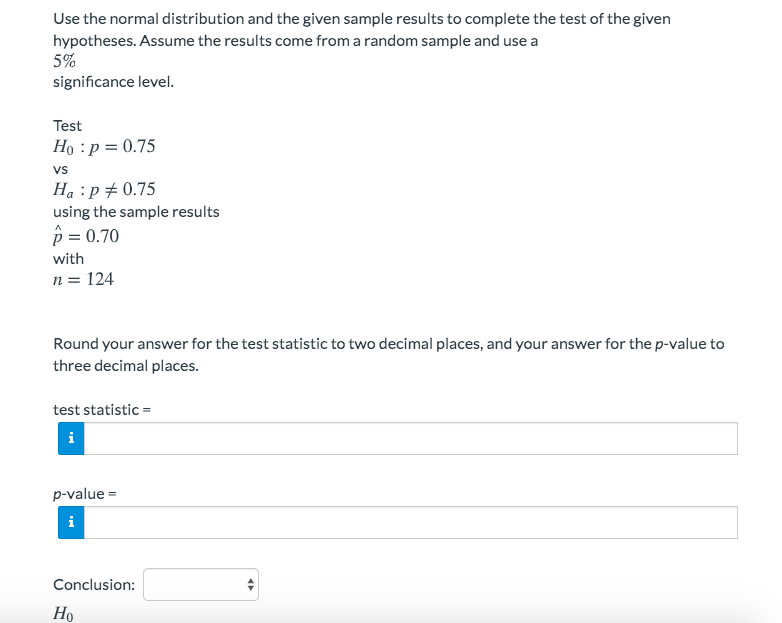Image resolution: width=782 pixels, height=623 pixels.
Task: Click the null hypothesis H0 : p = 0.75 formula
Action: coord(104,146)
